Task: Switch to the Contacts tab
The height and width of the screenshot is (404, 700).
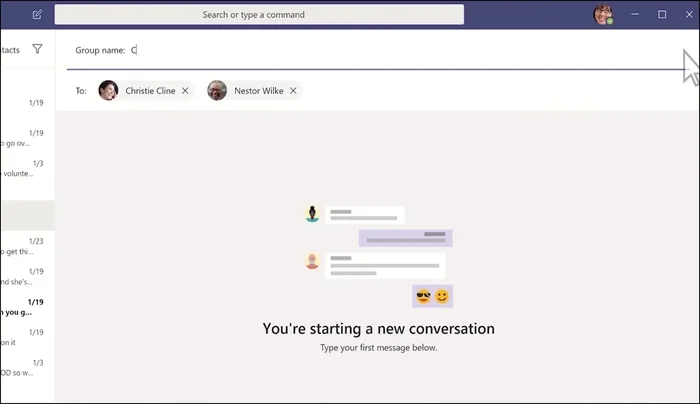Action: pos(10,50)
